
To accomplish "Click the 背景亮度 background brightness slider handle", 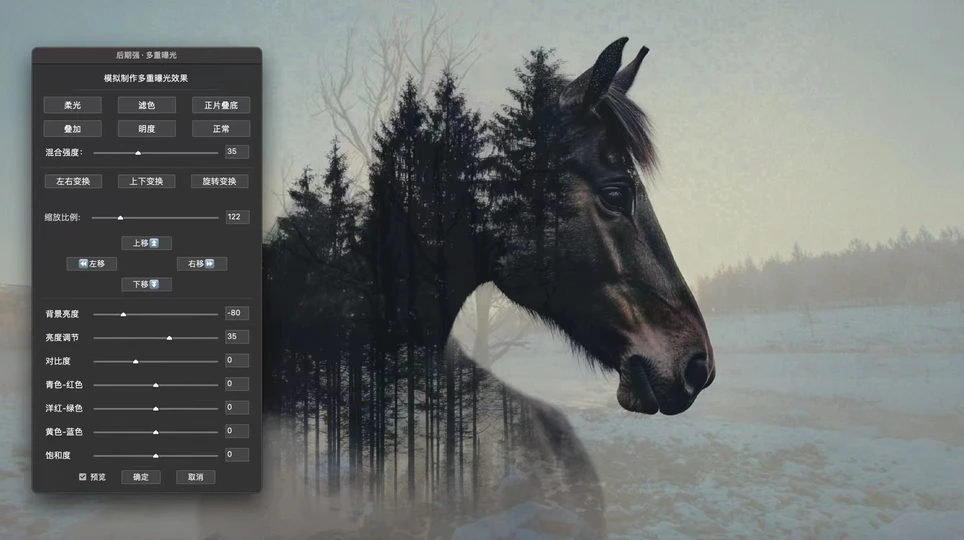I will pyautogui.click(x=123, y=314).
